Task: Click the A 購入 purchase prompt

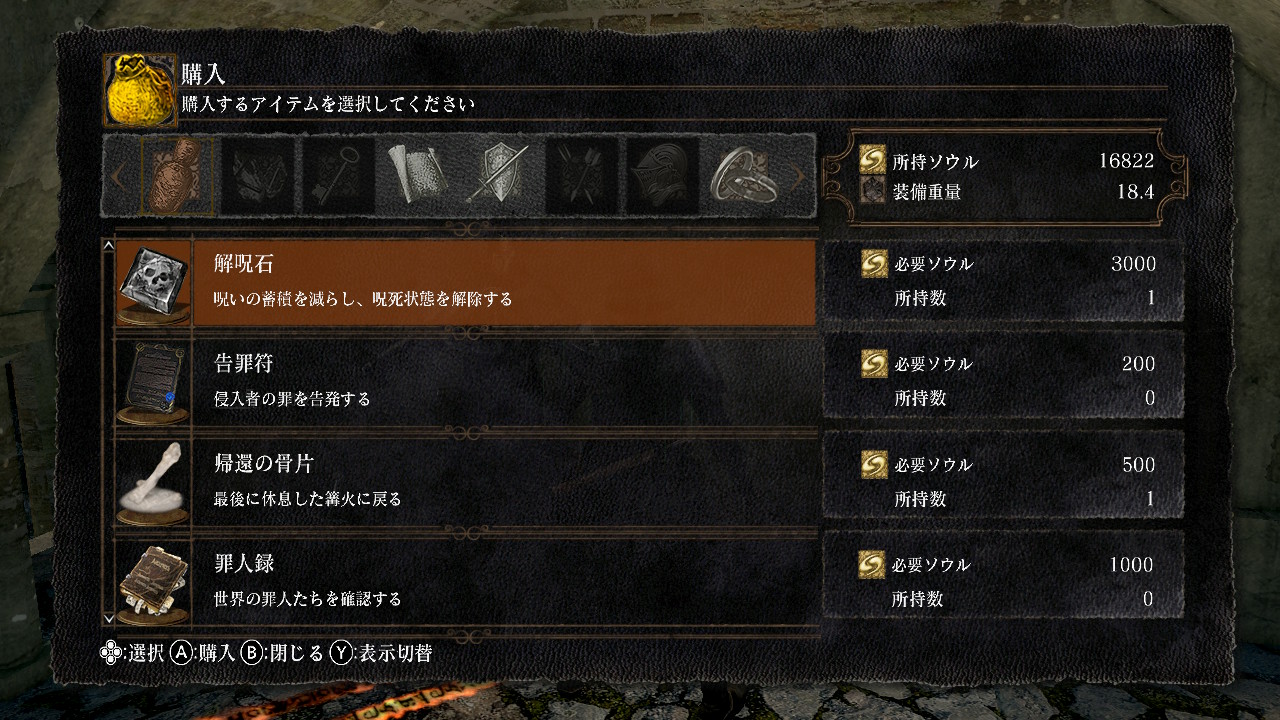Action: click(203, 653)
